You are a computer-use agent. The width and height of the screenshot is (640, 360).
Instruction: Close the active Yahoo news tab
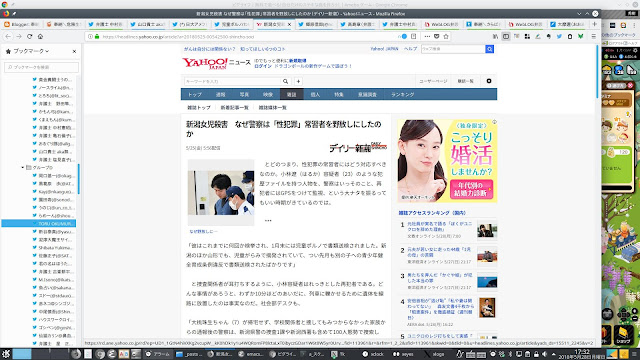[289, 24]
